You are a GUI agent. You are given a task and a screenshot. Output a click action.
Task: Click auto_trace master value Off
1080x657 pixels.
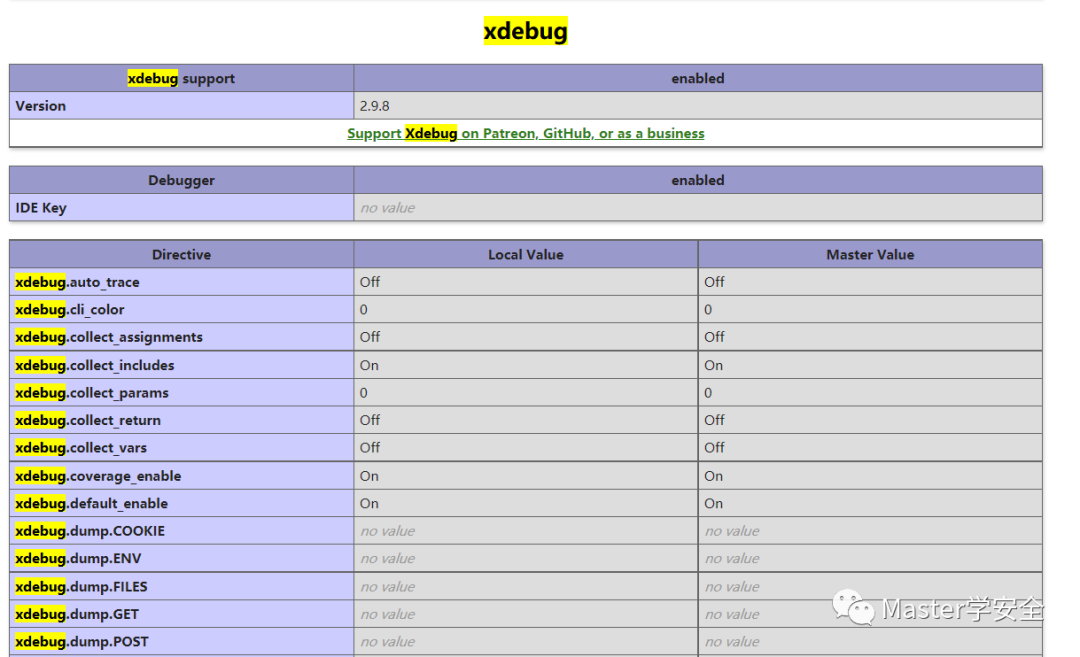pos(714,282)
